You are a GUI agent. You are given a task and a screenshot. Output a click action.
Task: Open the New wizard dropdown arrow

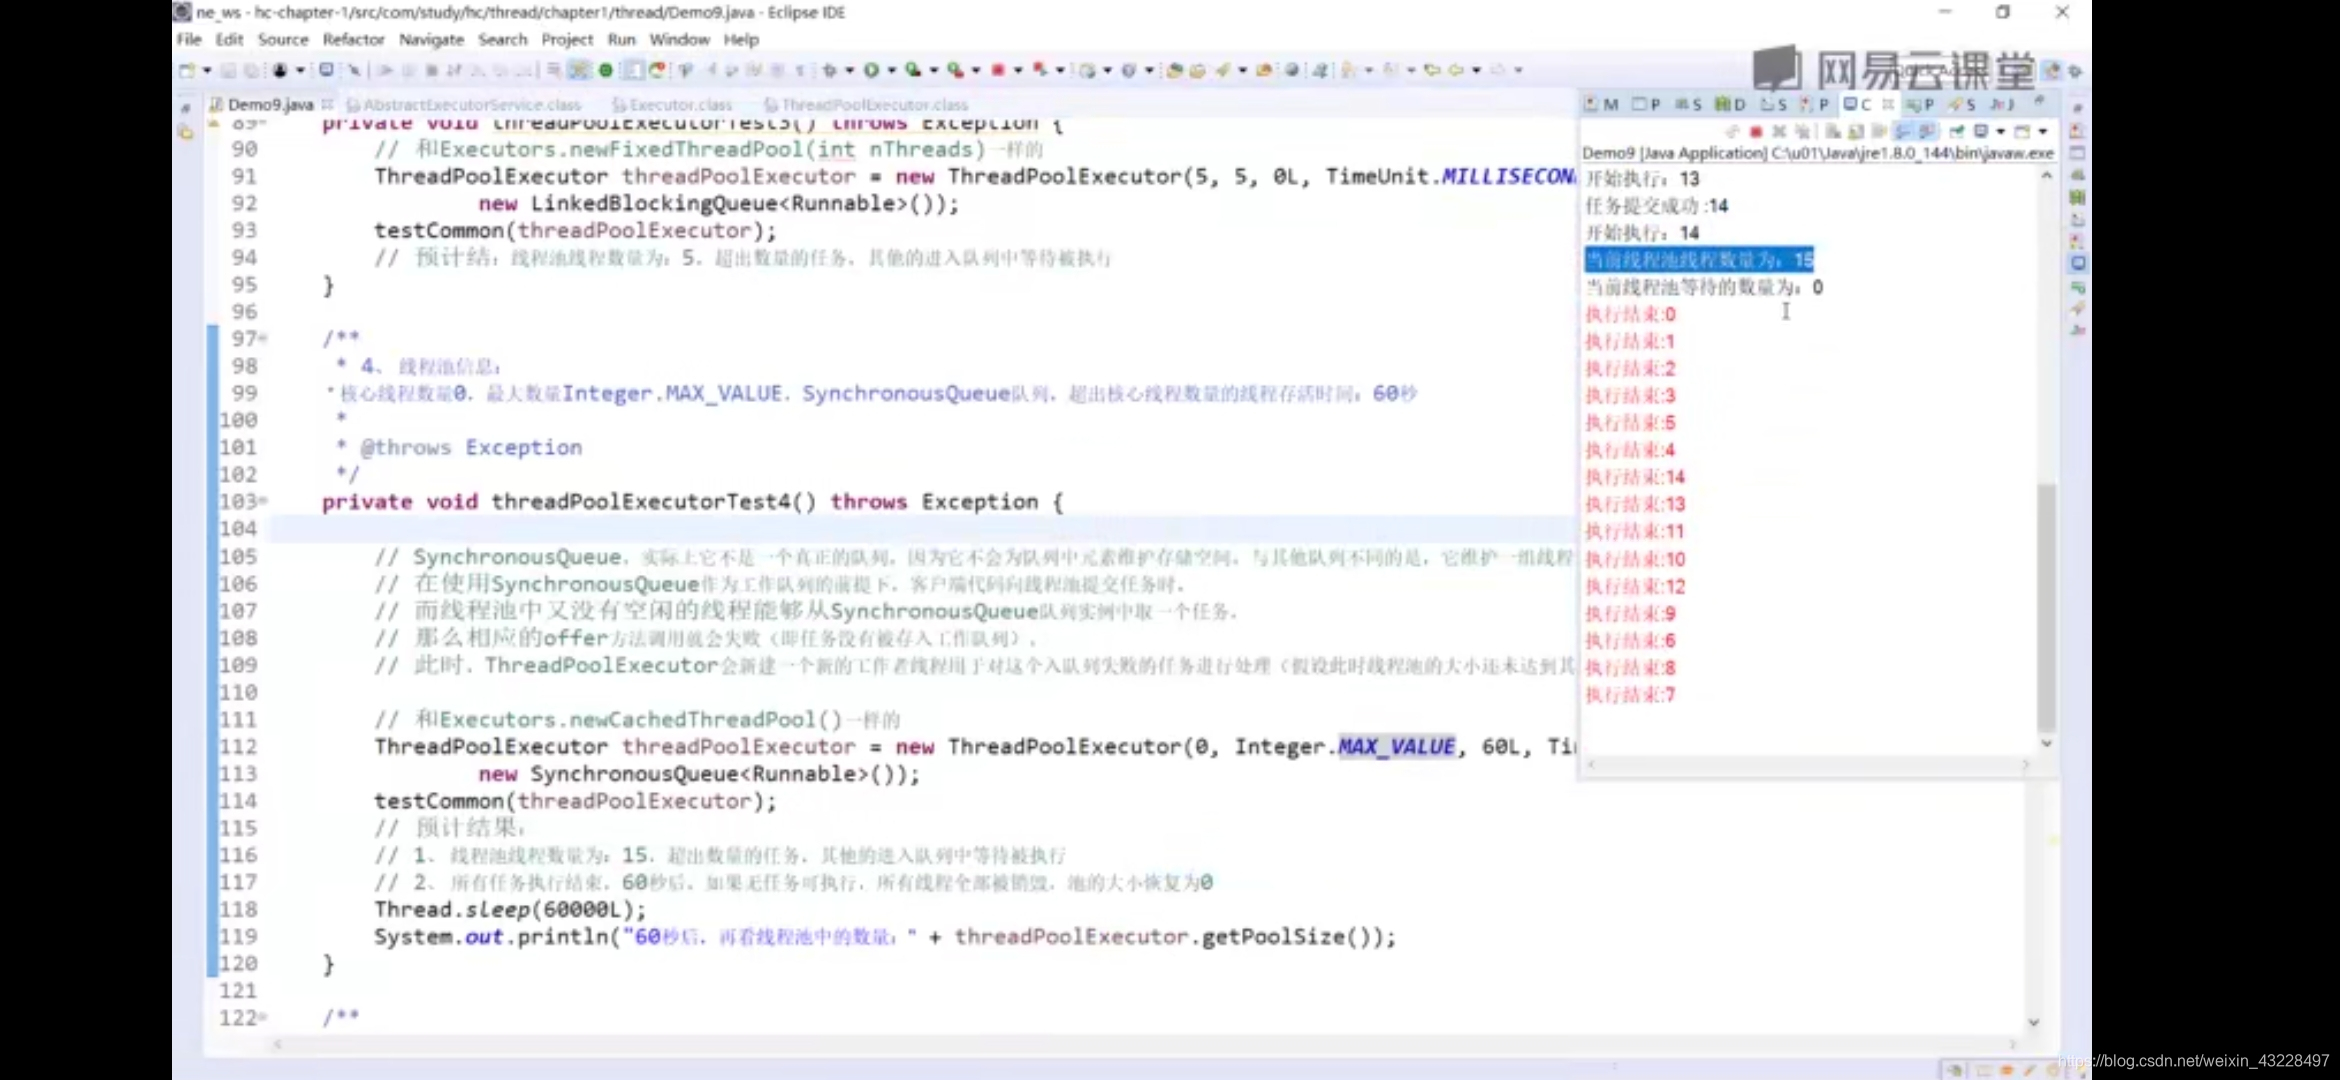pos(207,70)
